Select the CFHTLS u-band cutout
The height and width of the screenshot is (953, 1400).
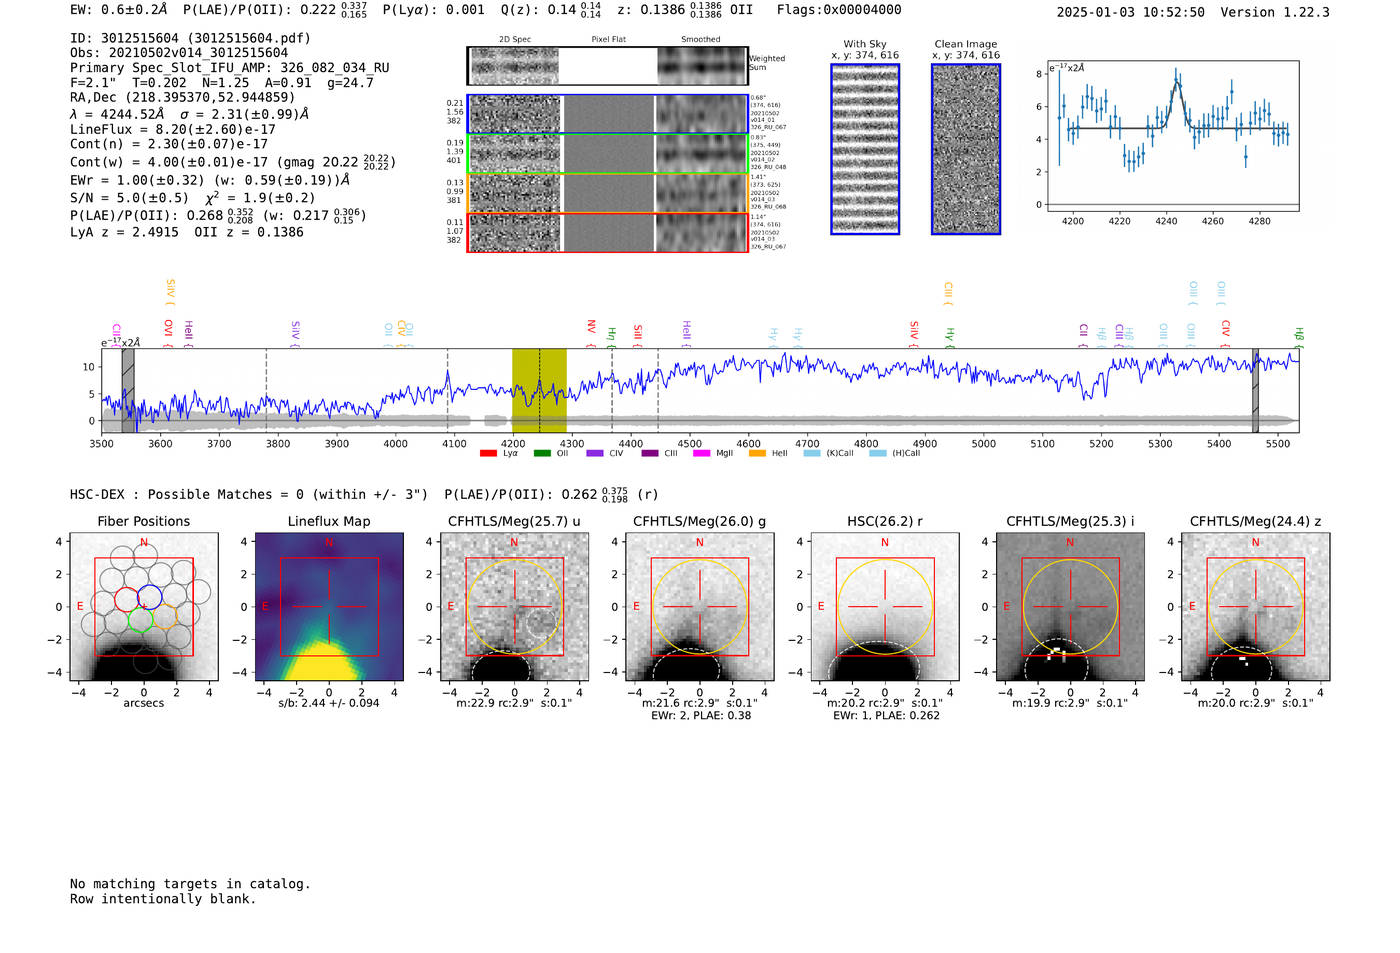514,606
